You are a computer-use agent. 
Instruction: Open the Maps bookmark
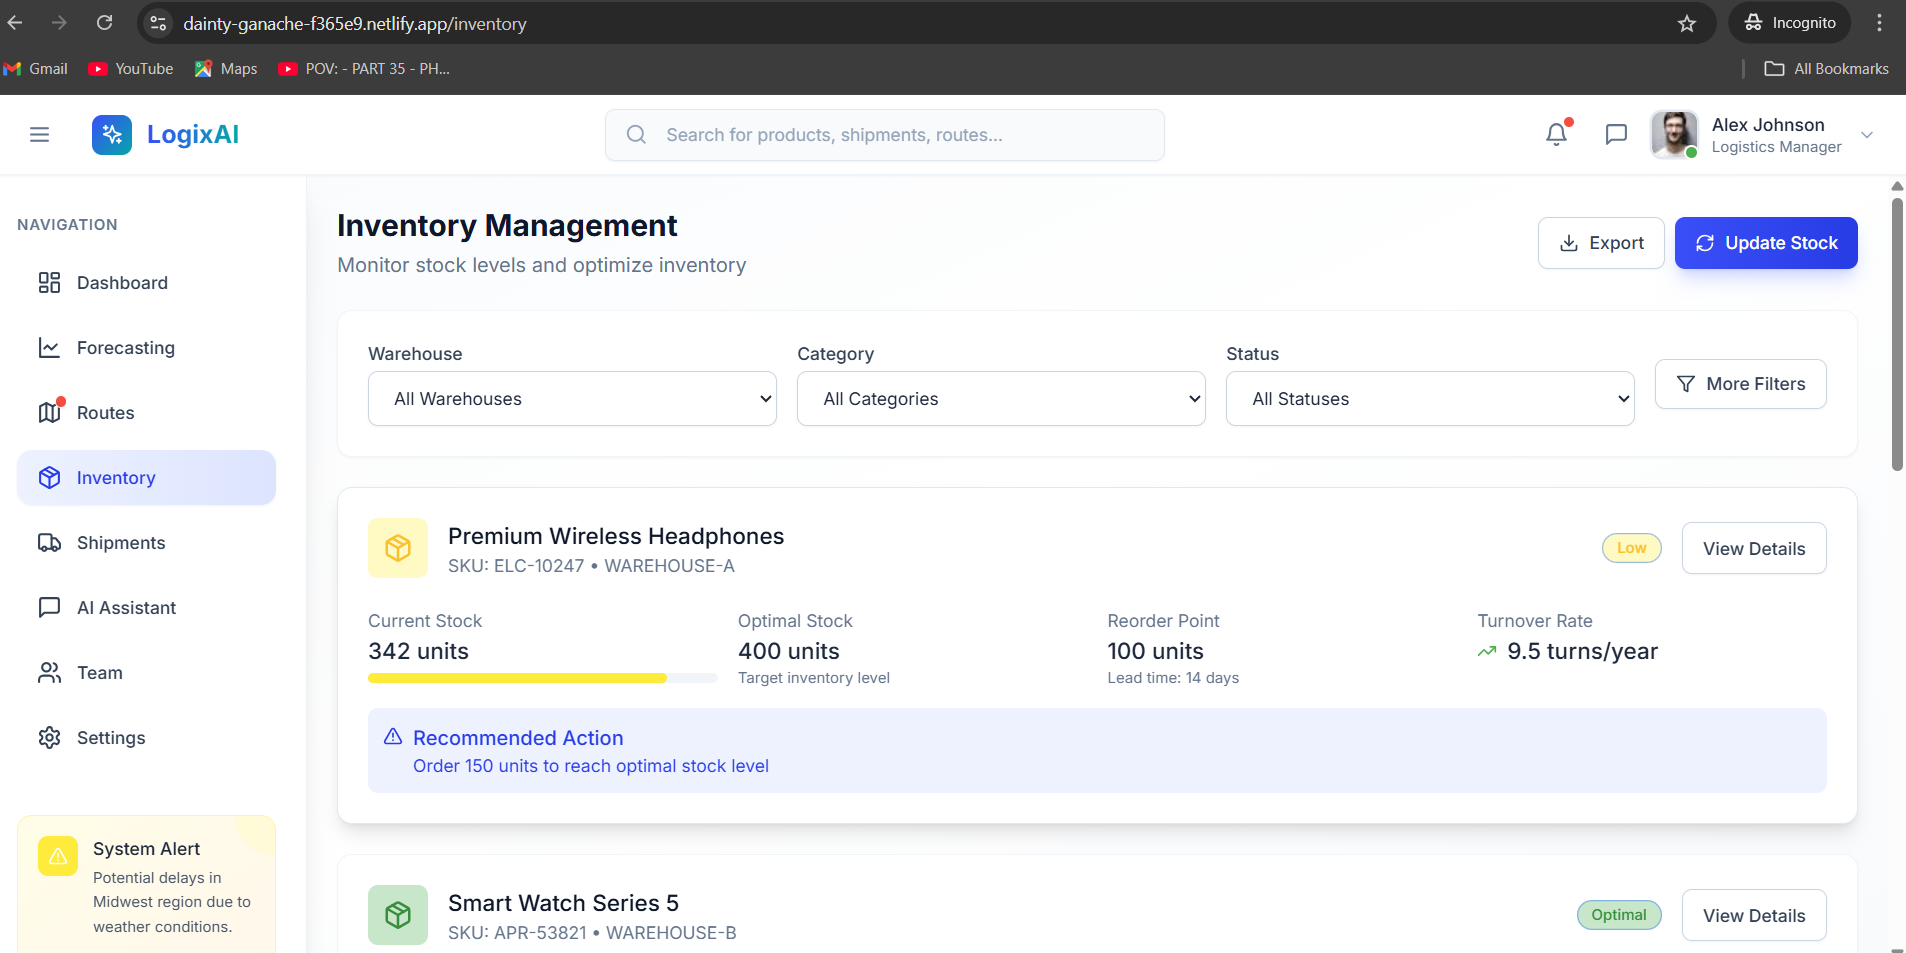point(226,69)
